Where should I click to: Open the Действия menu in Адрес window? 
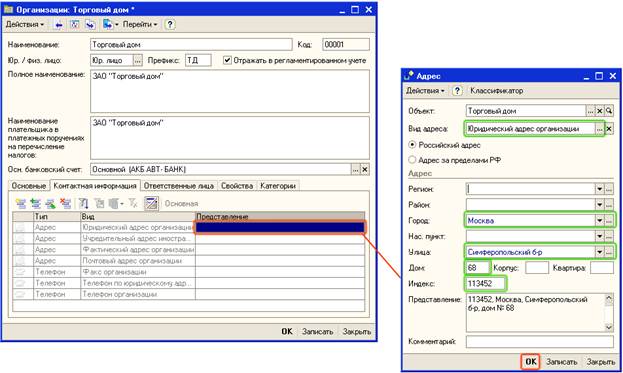tap(425, 91)
